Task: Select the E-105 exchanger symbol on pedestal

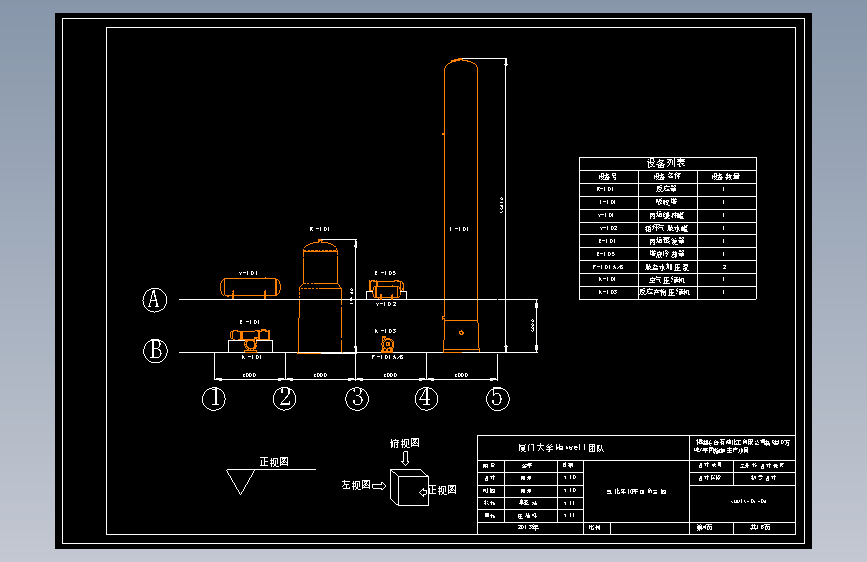Action: tap(386, 288)
